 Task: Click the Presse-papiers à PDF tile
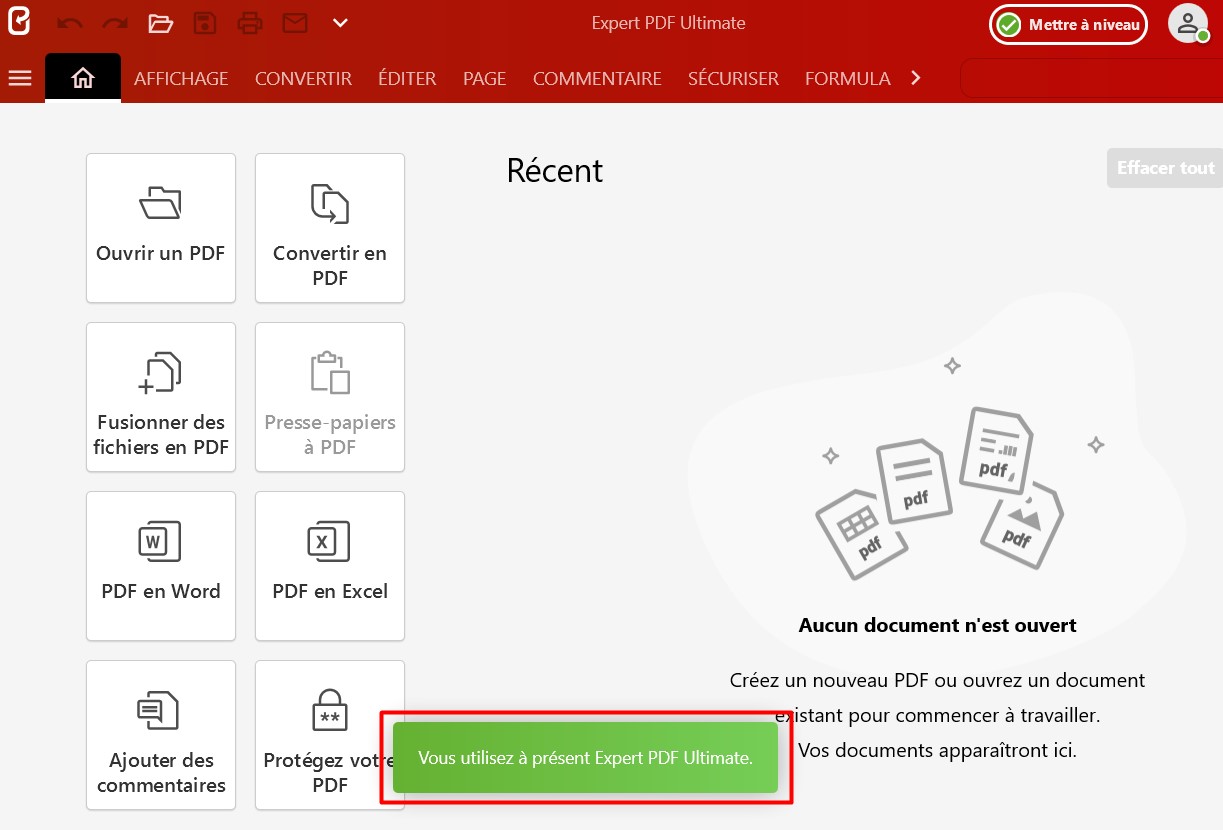click(x=330, y=397)
